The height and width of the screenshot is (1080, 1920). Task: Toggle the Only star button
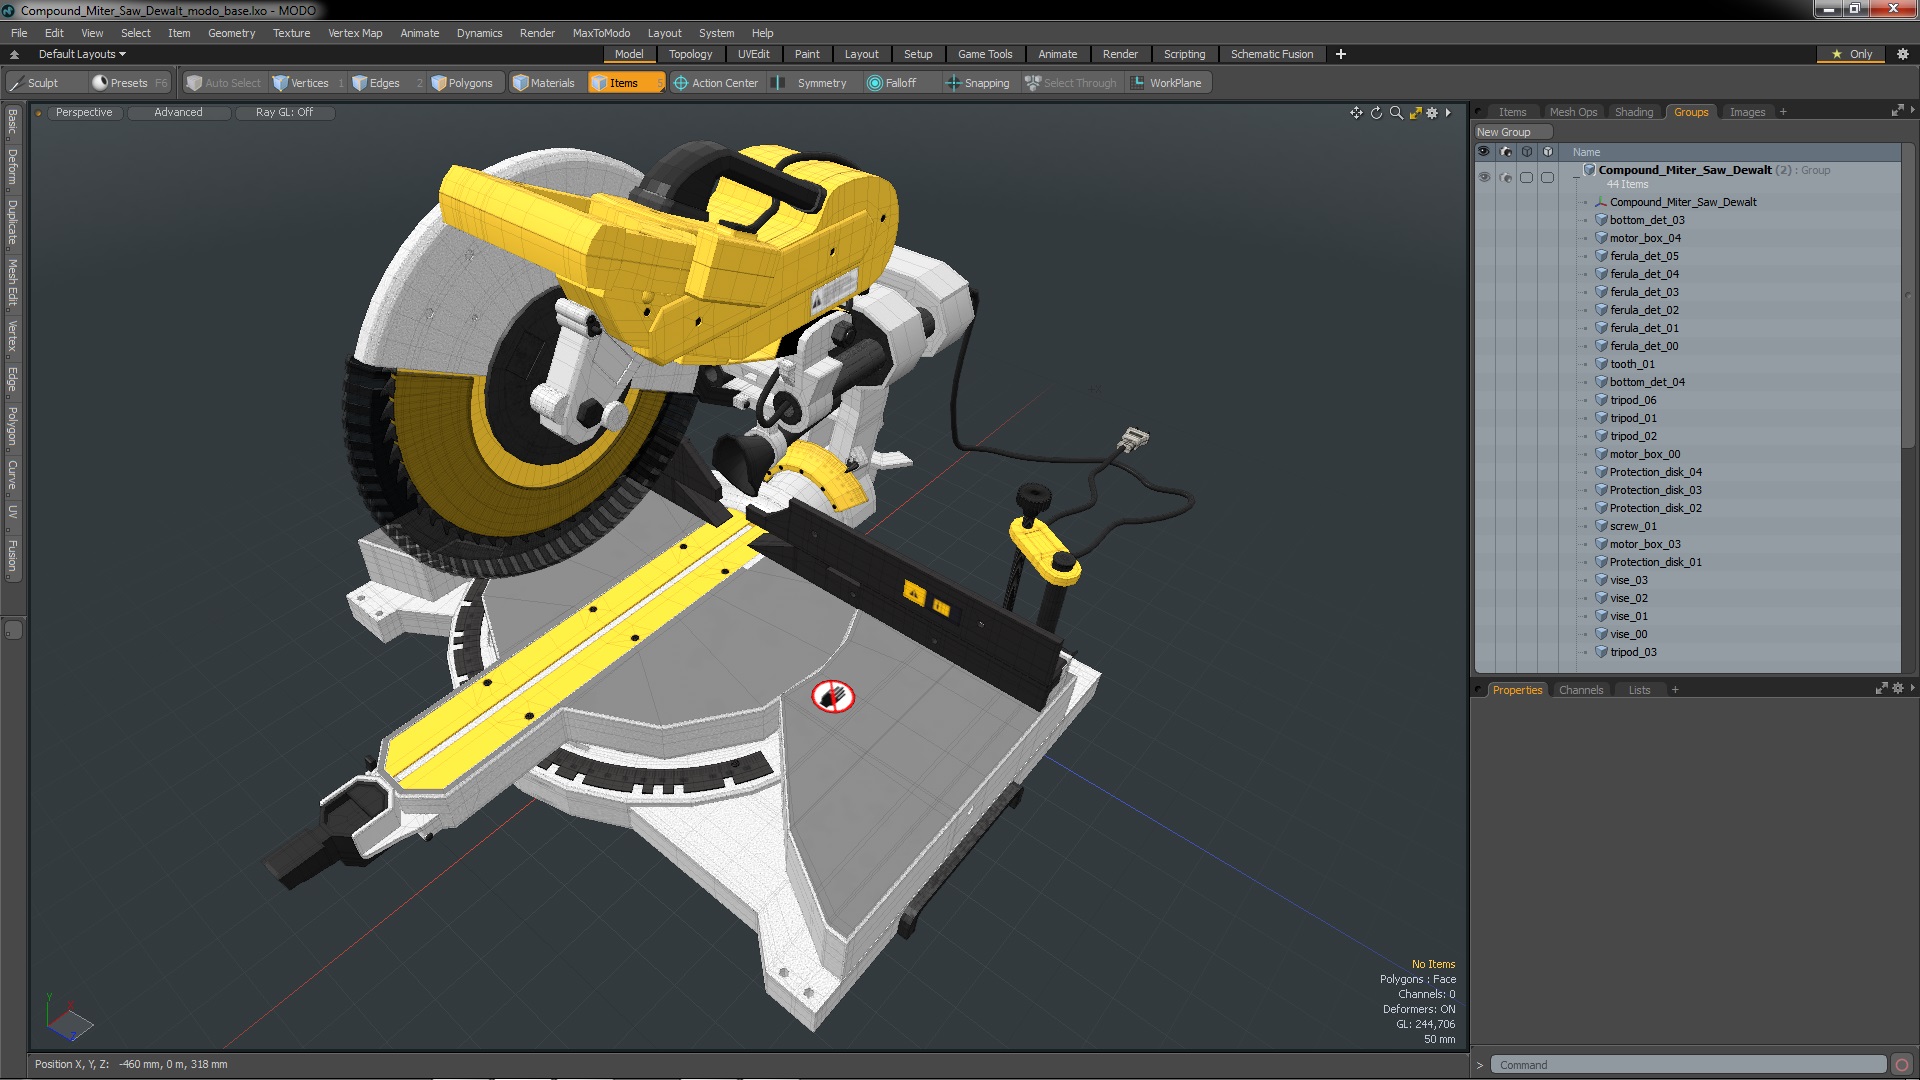click(x=1851, y=54)
